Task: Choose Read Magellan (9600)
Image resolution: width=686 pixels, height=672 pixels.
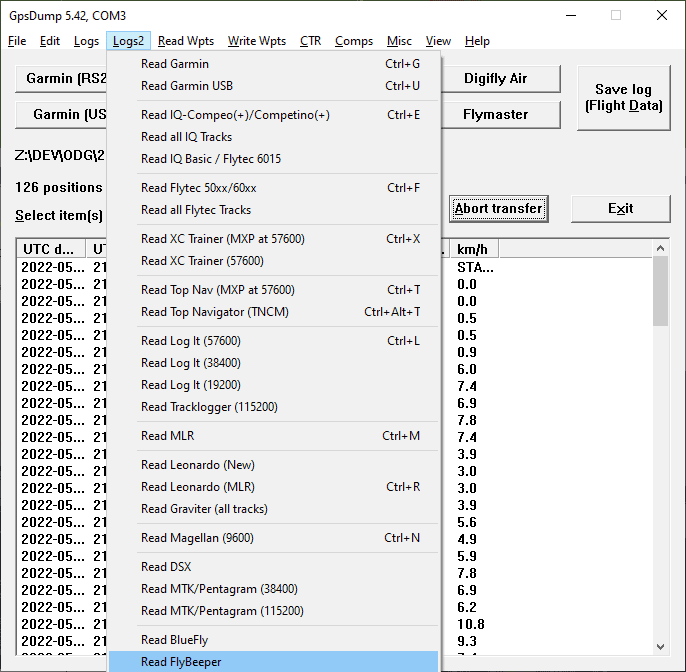Action: click(273, 538)
